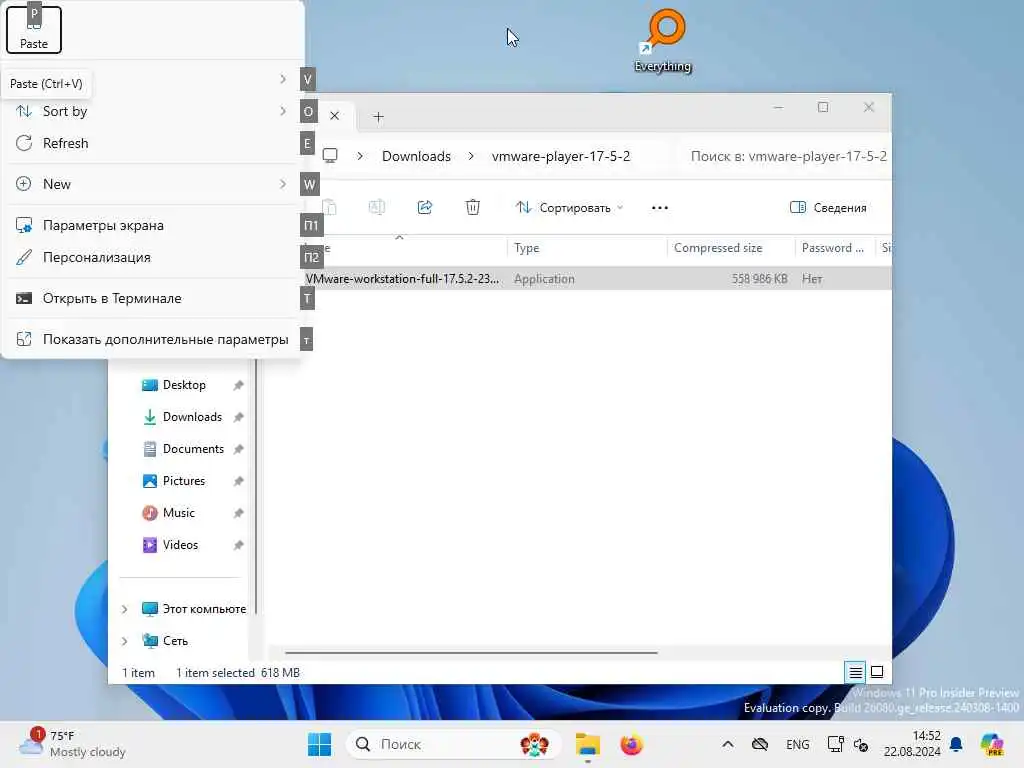Image resolution: width=1024 pixels, height=768 pixels.
Task: Delete selected file with trash icon
Action: (x=473, y=208)
